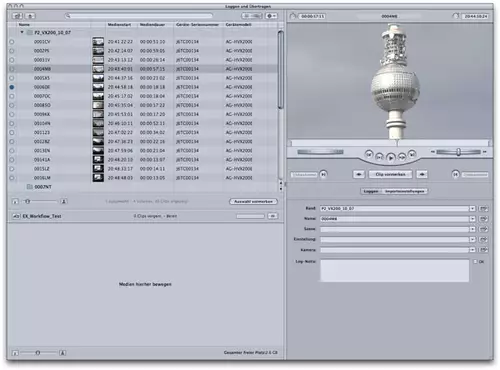Click the mark In point button
This screenshot has width=500, height=370.
[x=323, y=174]
